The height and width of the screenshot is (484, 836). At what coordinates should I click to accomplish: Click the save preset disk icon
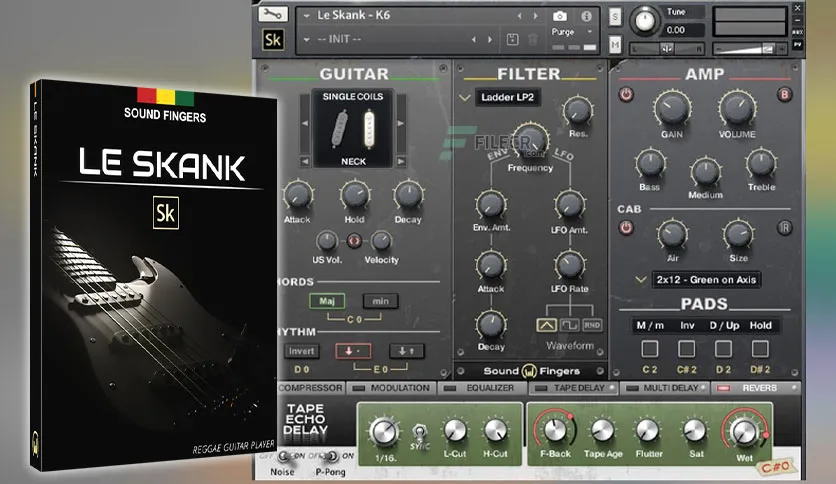512,39
